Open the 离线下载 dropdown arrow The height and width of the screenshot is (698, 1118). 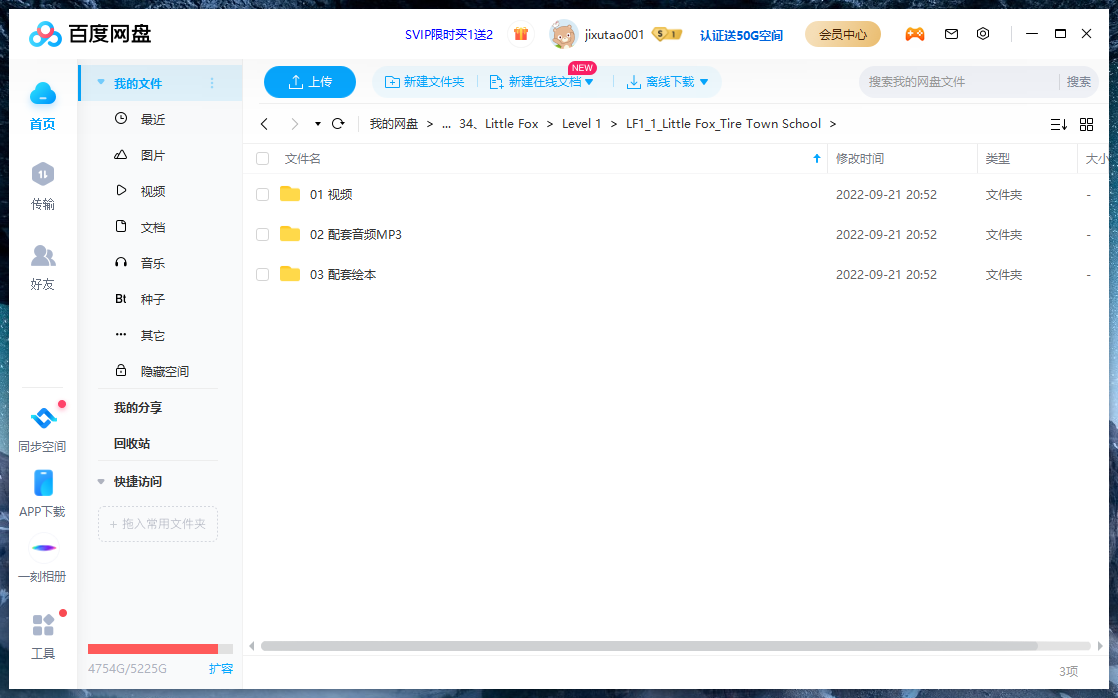(x=706, y=82)
